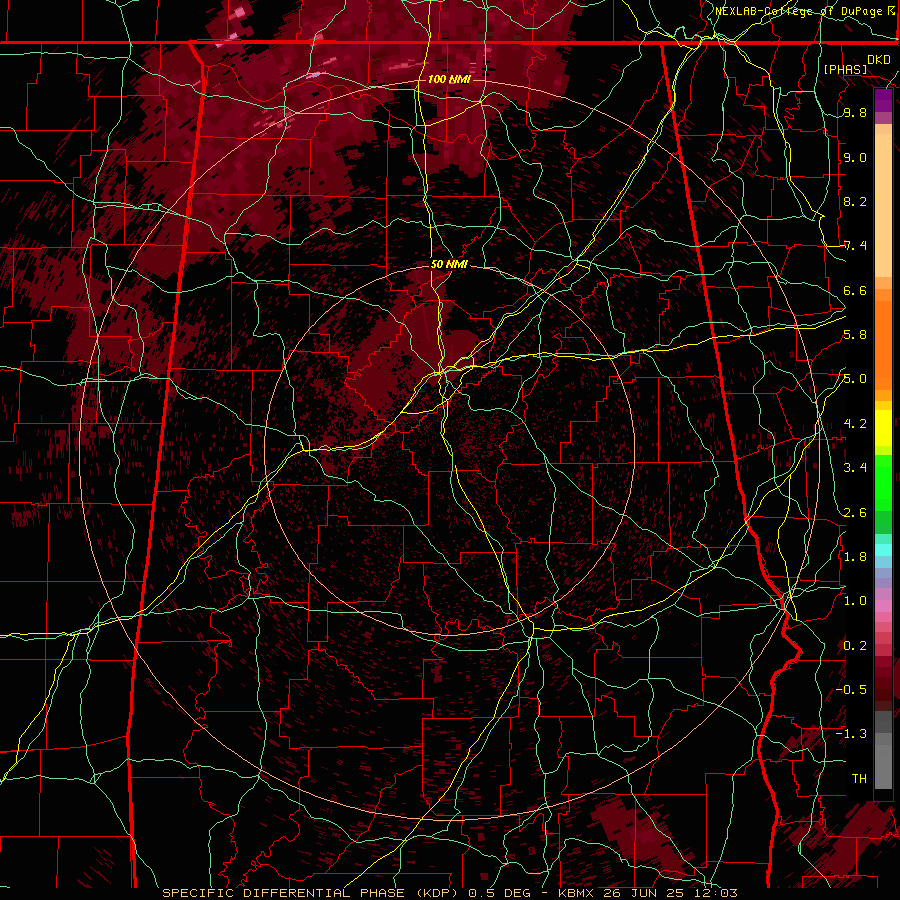
Task: Click the 5.8 value on the color scale
Action: (x=855, y=335)
